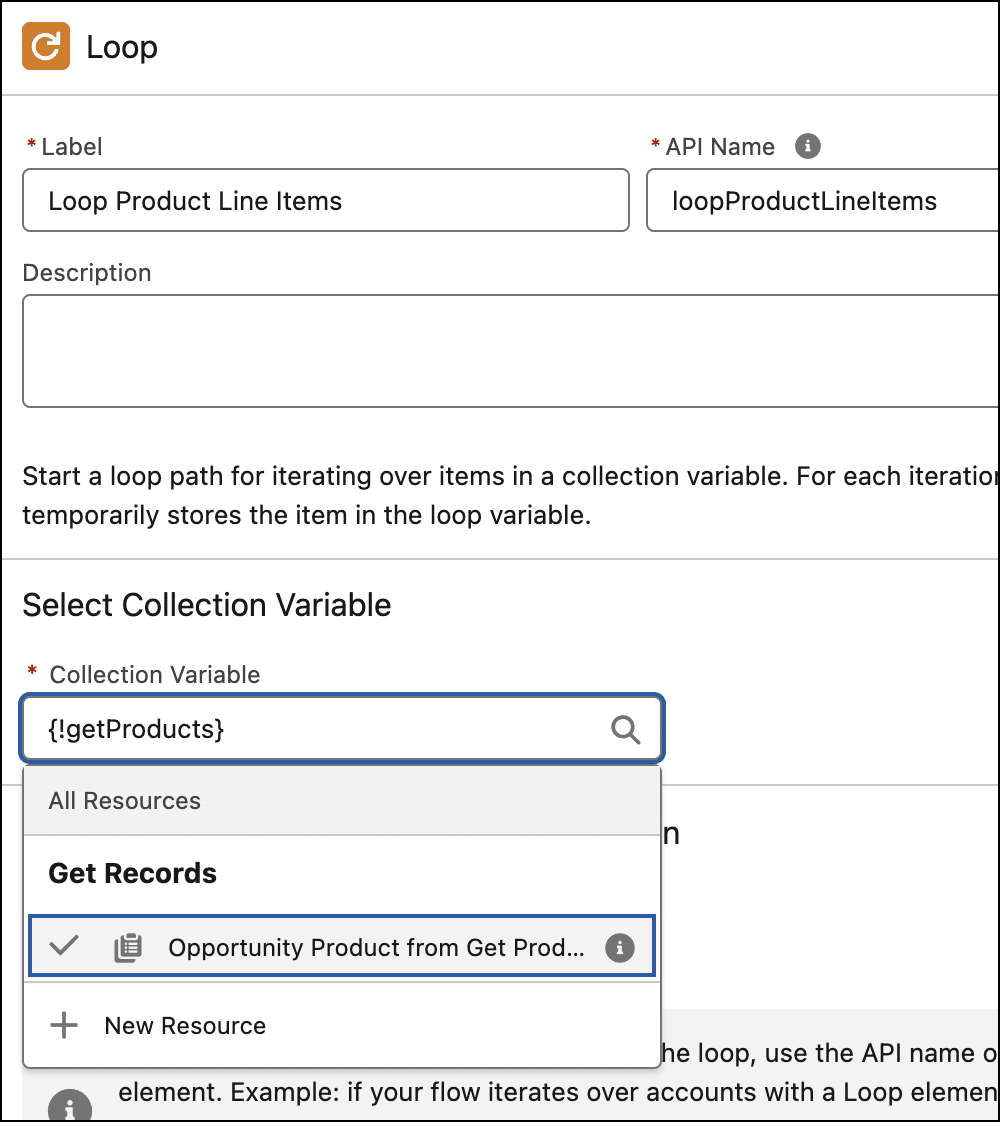Click the orange Loop element icon

coord(46,47)
